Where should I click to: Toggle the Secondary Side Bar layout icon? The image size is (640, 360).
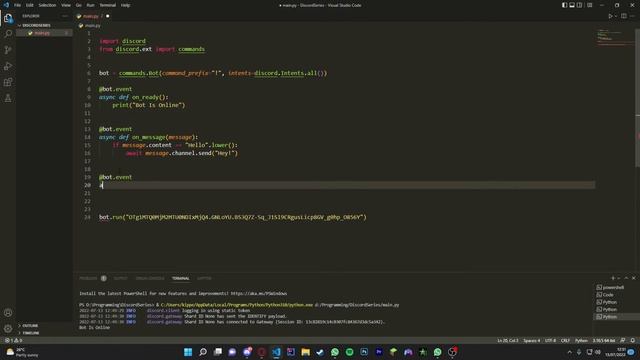click(579, 5)
